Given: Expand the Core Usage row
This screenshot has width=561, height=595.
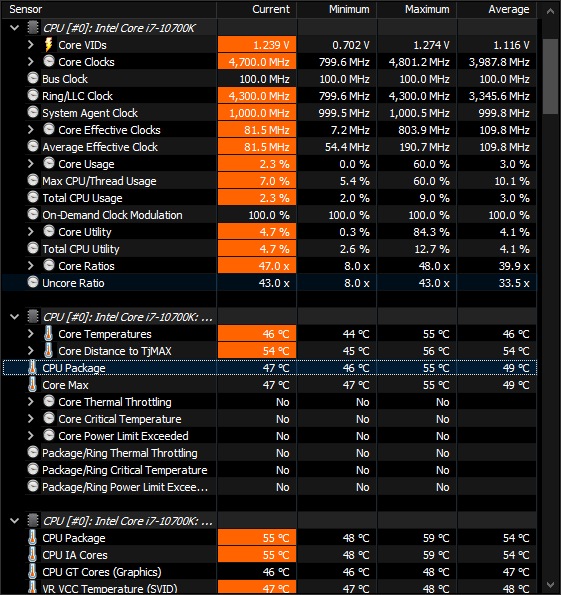Looking at the screenshot, I should [x=31, y=164].
